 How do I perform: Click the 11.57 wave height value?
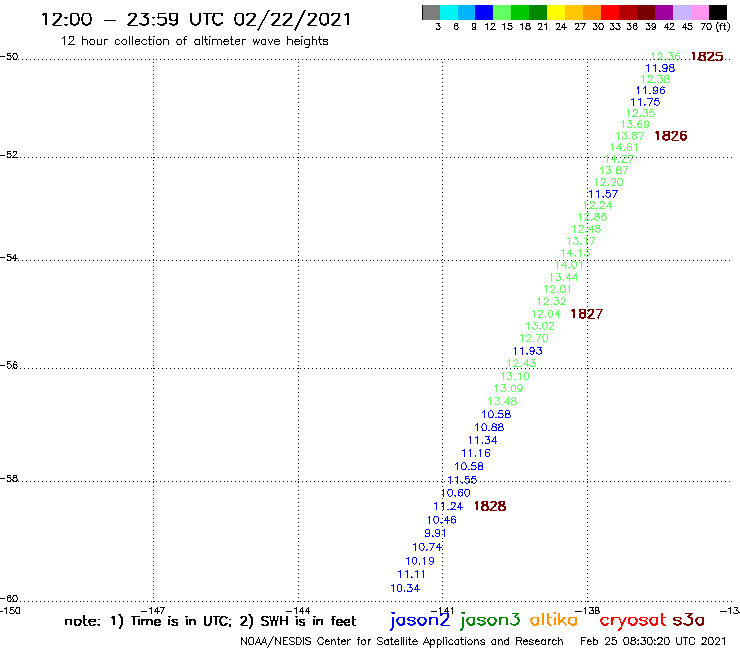pyautogui.click(x=603, y=194)
